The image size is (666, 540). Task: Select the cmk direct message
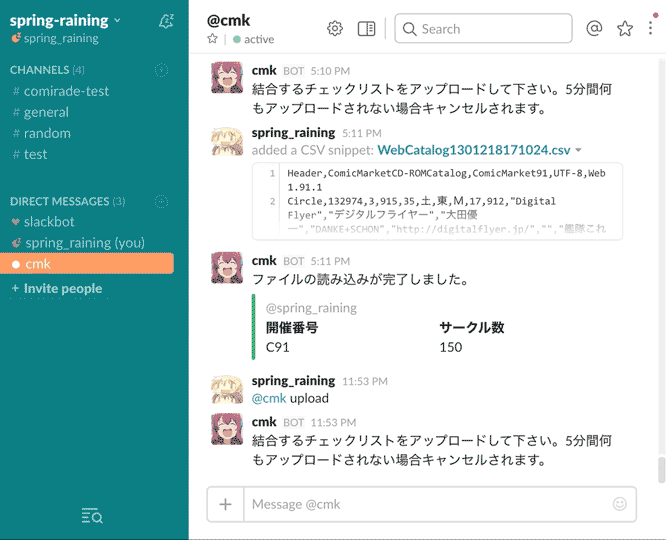pos(87,264)
